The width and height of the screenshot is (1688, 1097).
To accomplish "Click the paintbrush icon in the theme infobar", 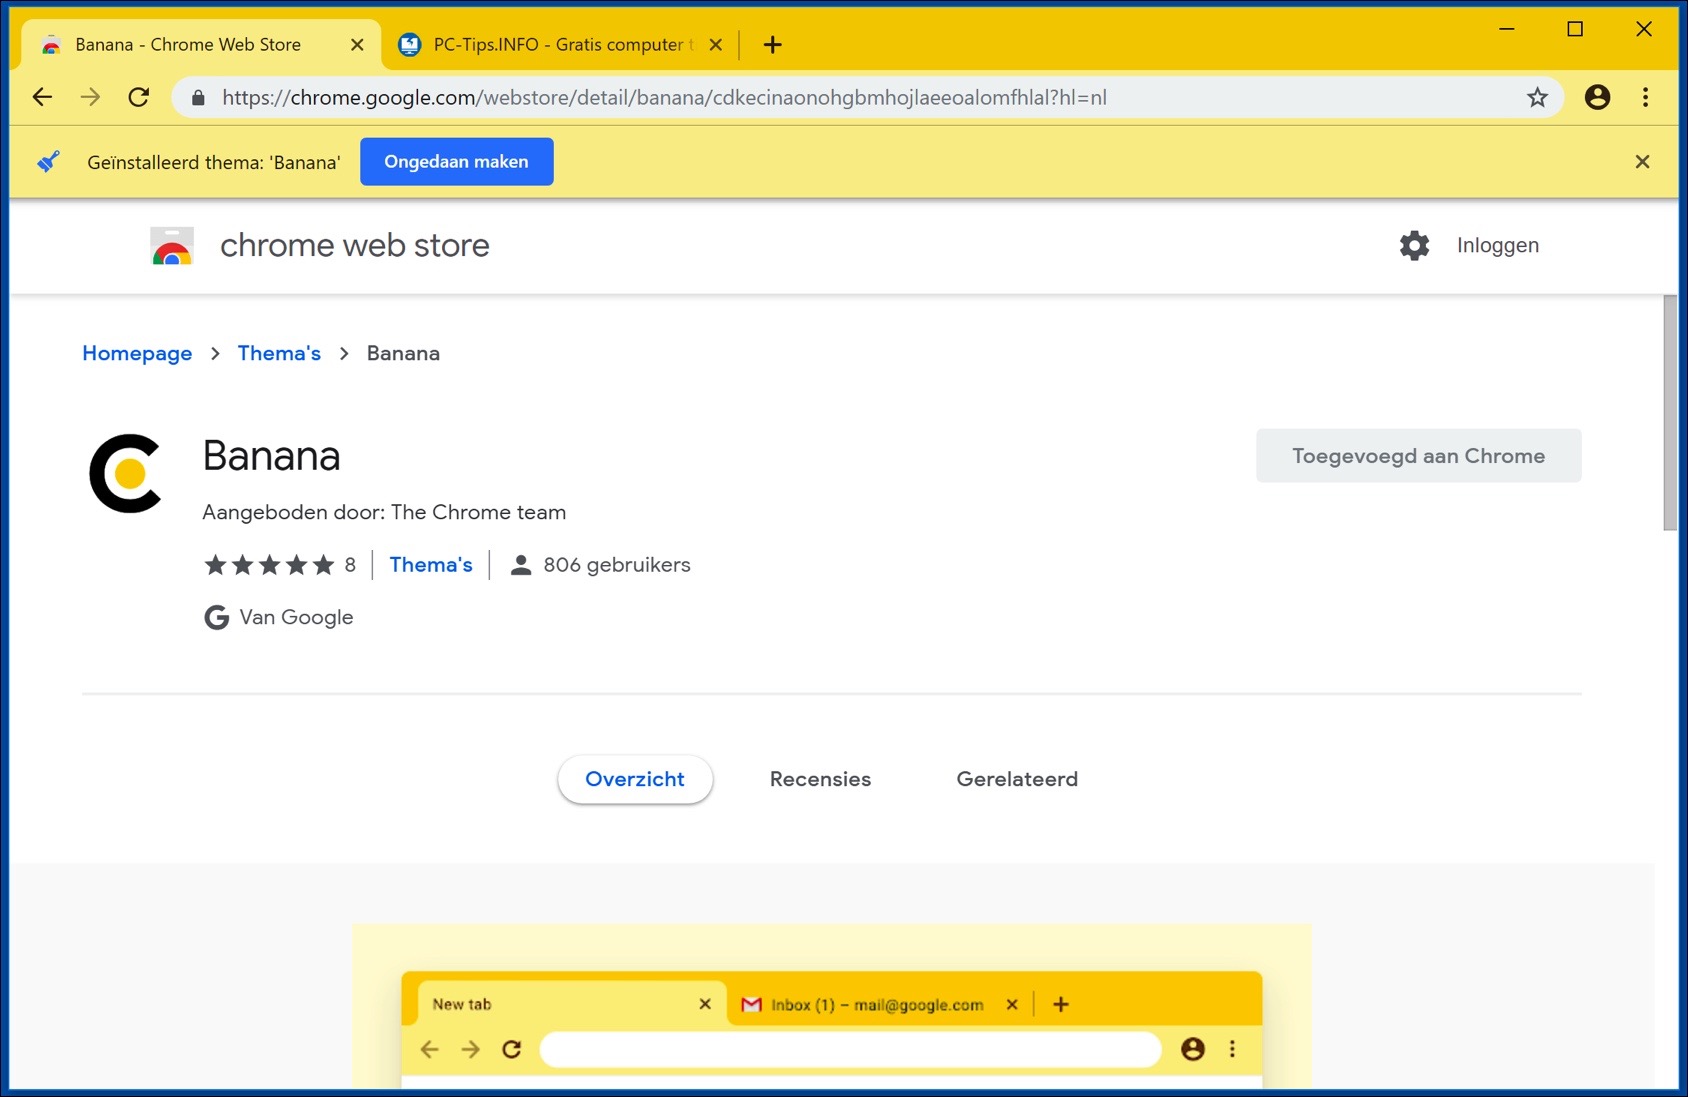I will coord(48,162).
